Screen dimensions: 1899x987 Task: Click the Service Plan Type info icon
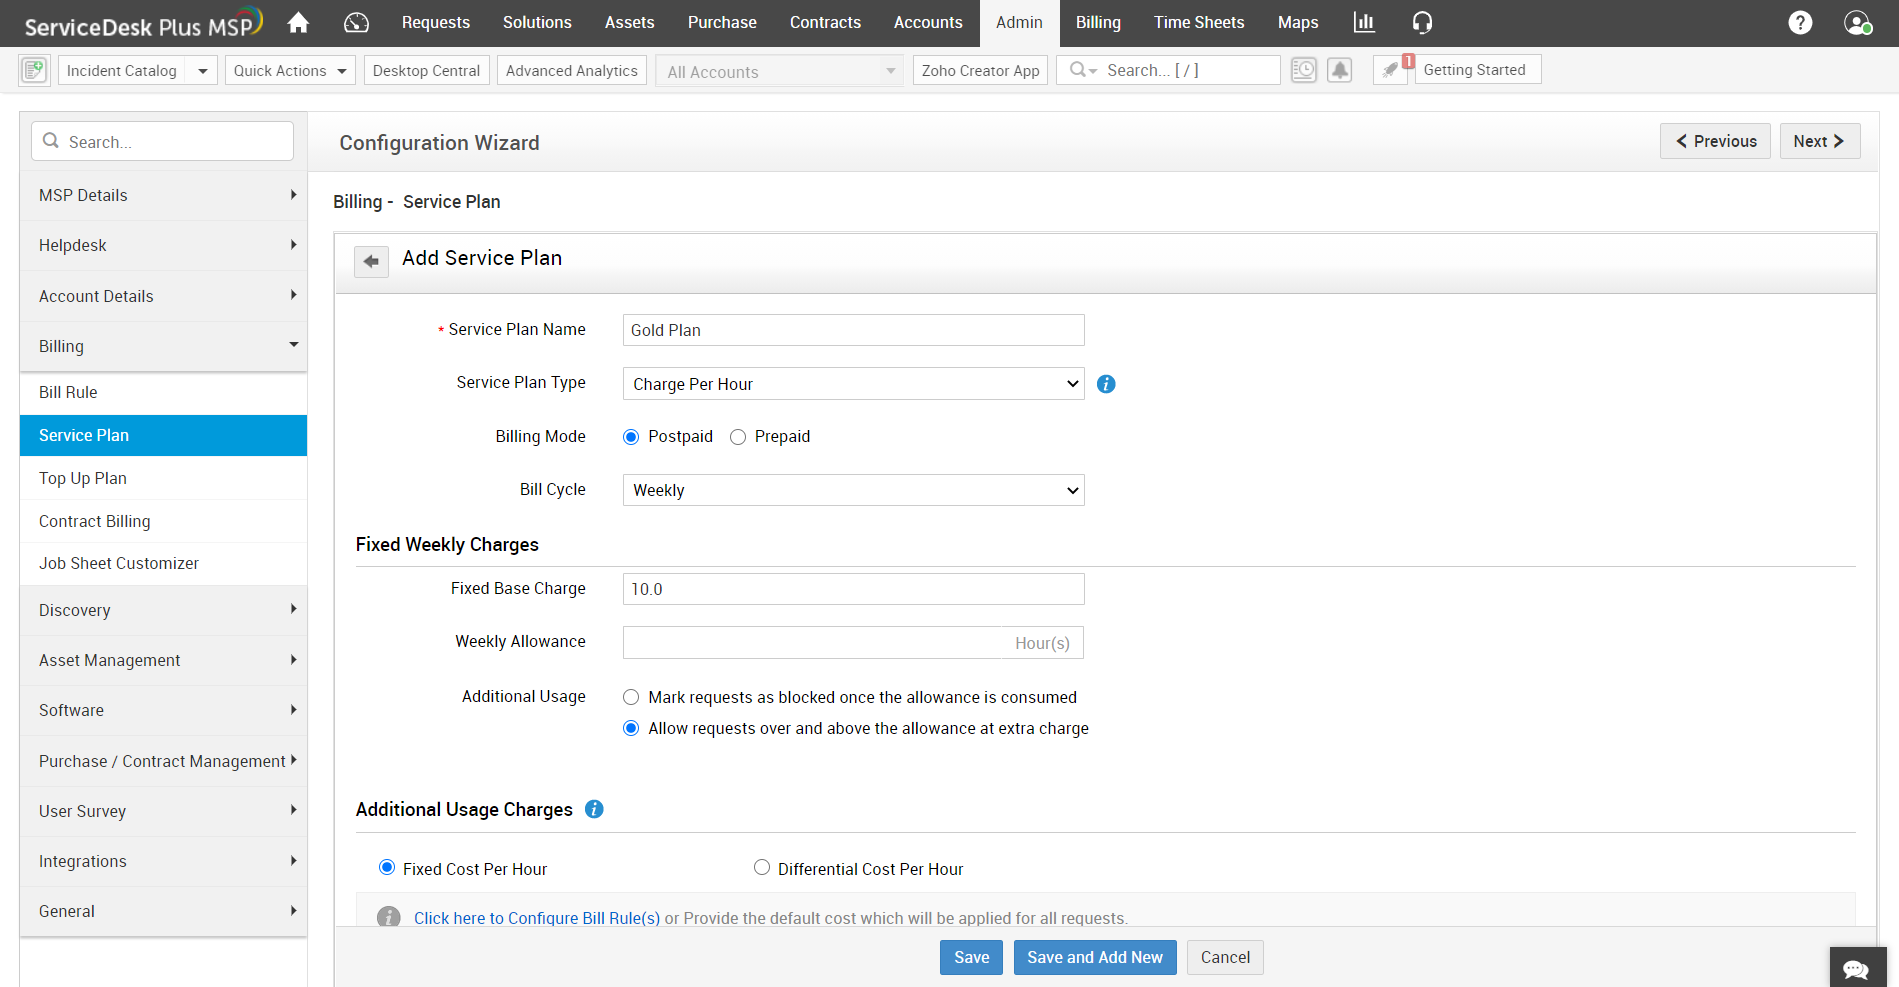1106,384
